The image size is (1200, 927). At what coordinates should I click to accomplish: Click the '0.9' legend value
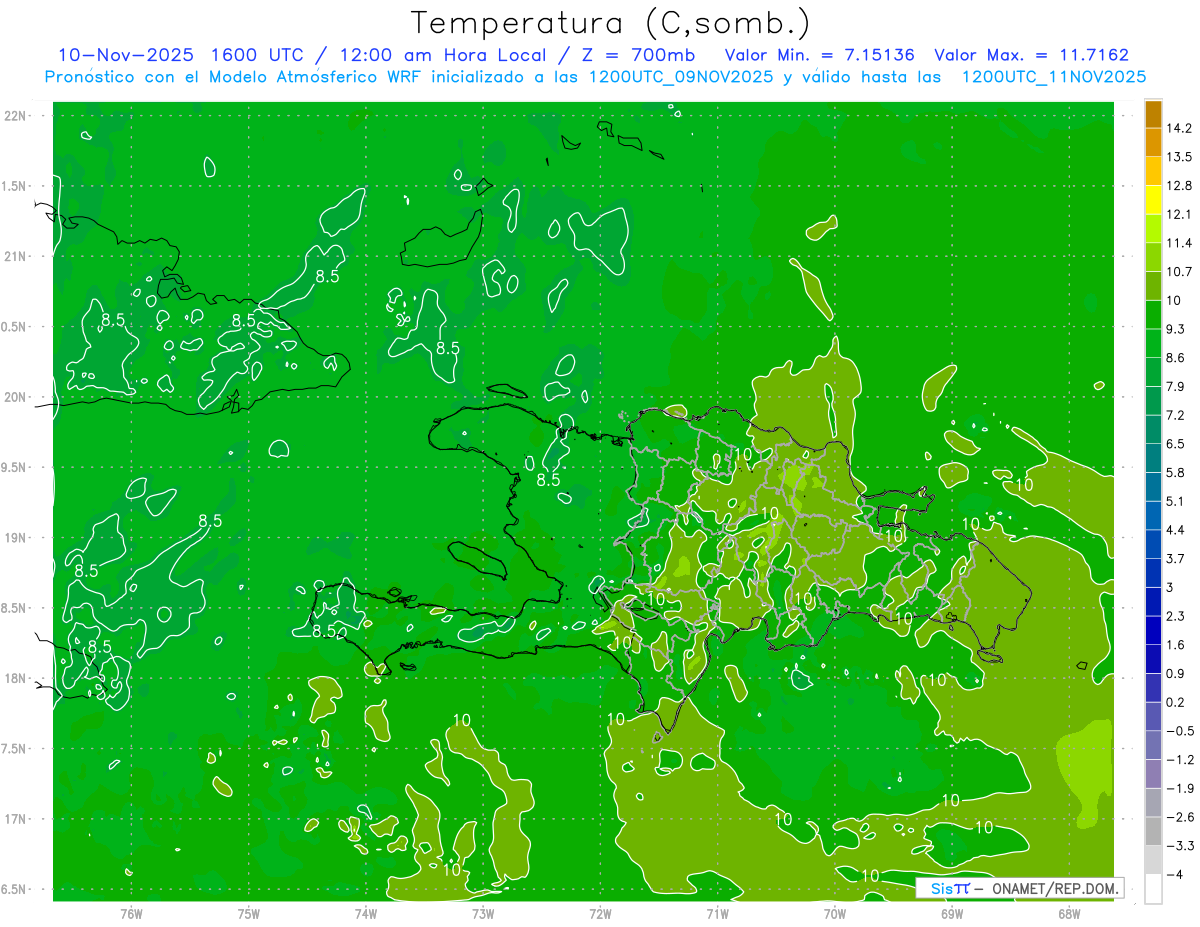1175,674
